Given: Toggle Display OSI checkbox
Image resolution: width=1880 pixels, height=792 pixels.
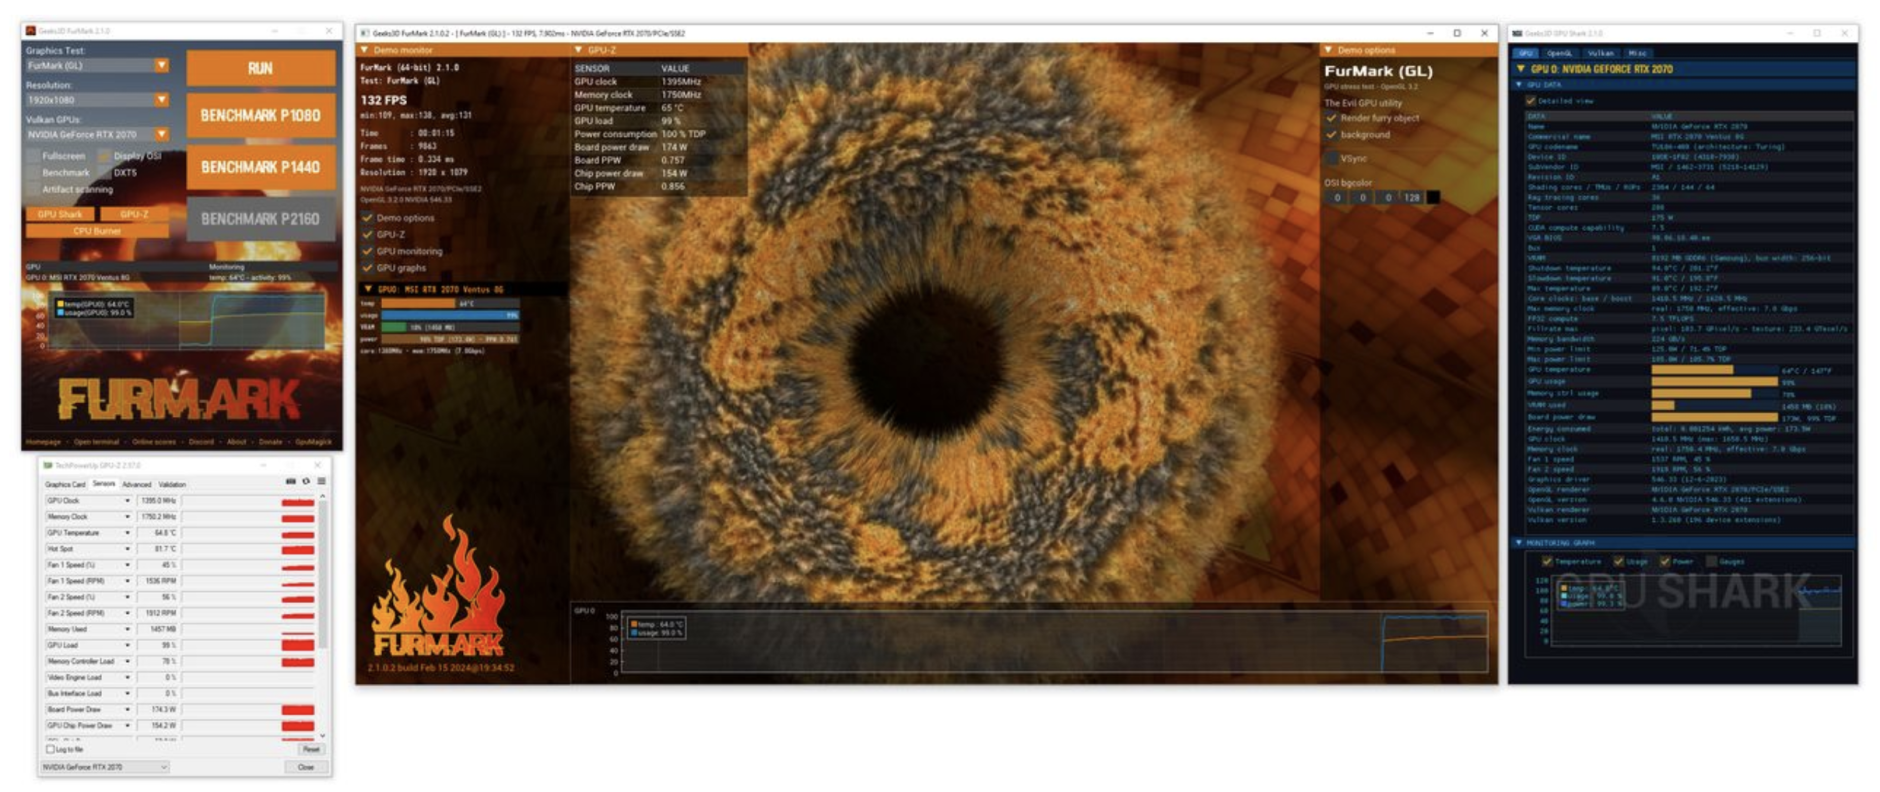Looking at the screenshot, I should tap(104, 156).
